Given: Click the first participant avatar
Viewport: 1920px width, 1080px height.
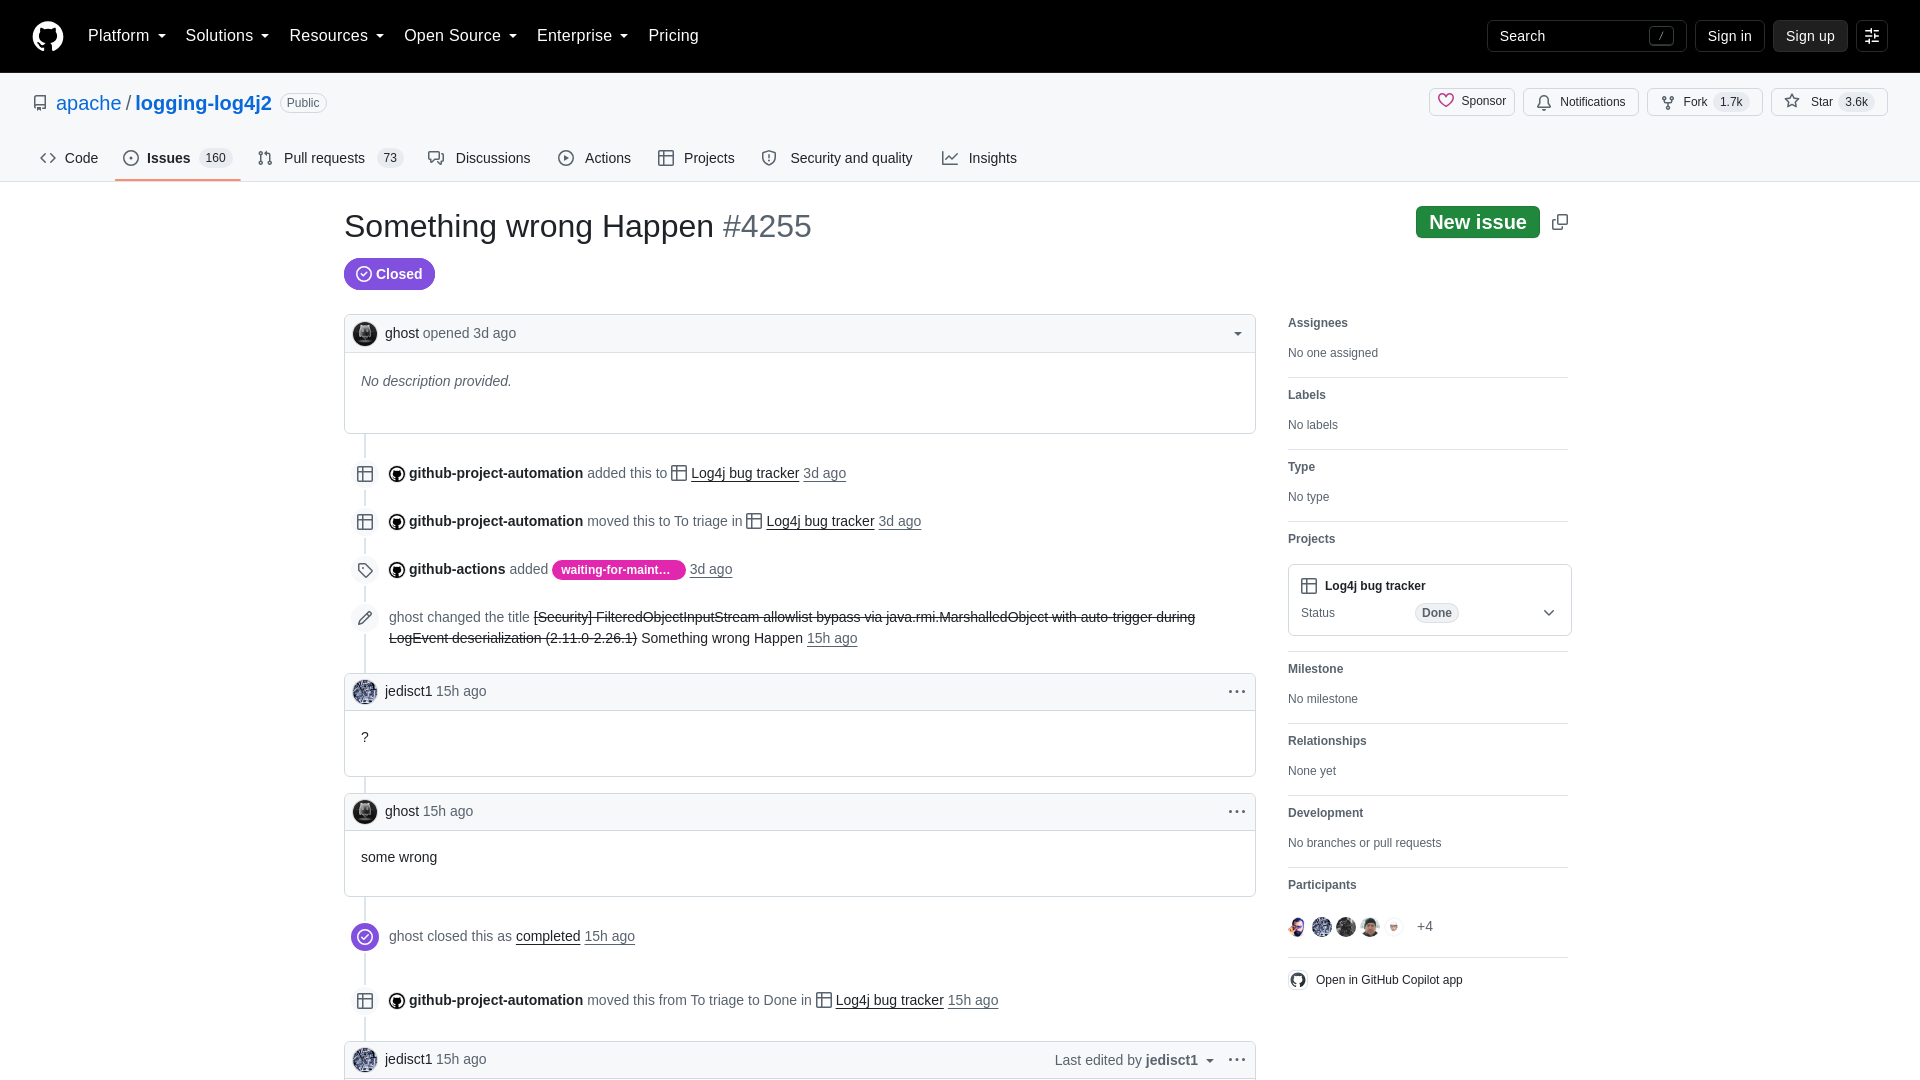Looking at the screenshot, I should 1298,927.
